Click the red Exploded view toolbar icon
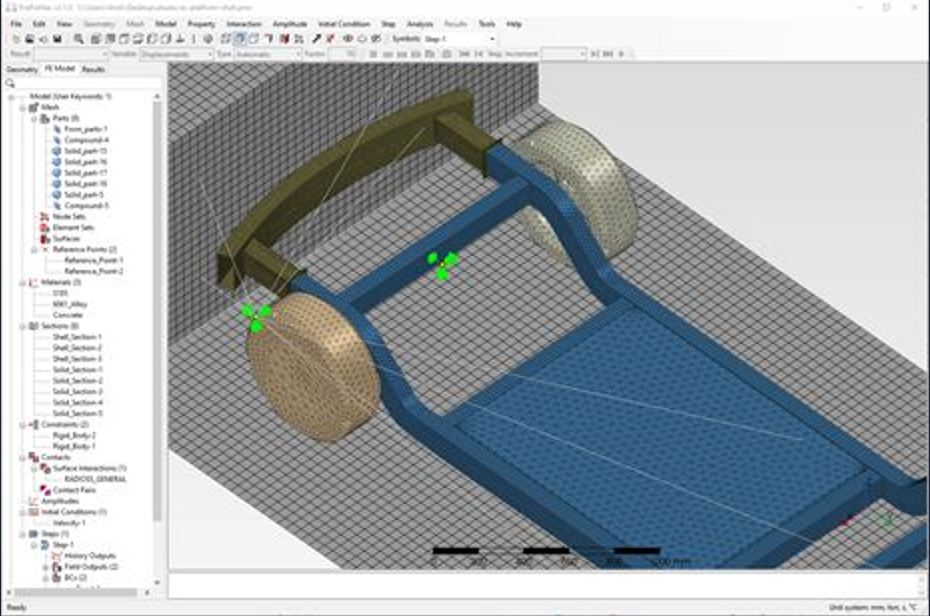The width and height of the screenshot is (930, 616). pos(284,39)
